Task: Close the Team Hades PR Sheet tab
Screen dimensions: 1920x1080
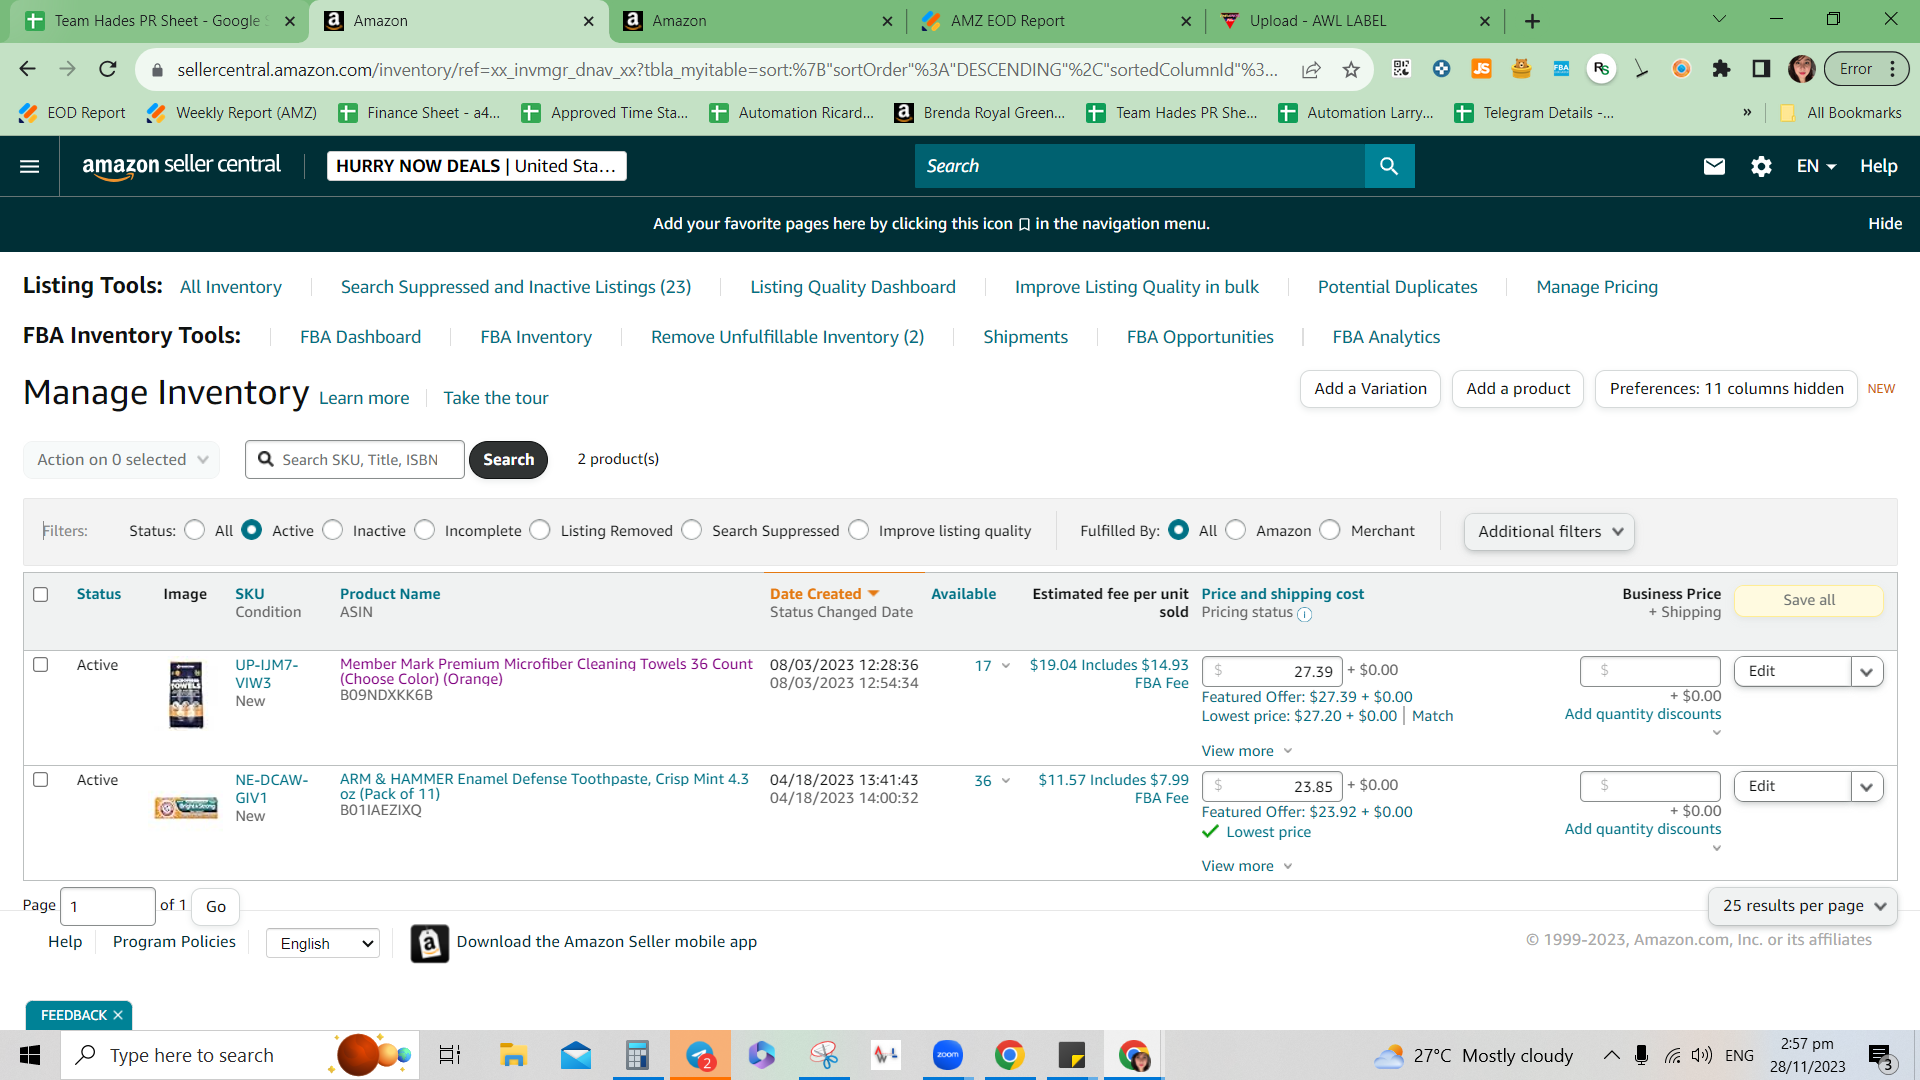Action: pyautogui.click(x=290, y=21)
